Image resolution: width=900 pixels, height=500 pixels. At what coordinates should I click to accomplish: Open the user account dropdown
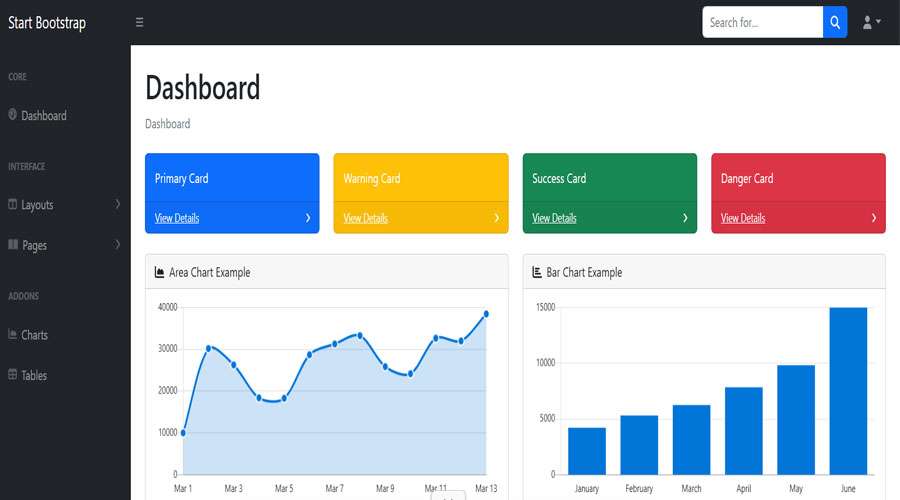click(871, 22)
